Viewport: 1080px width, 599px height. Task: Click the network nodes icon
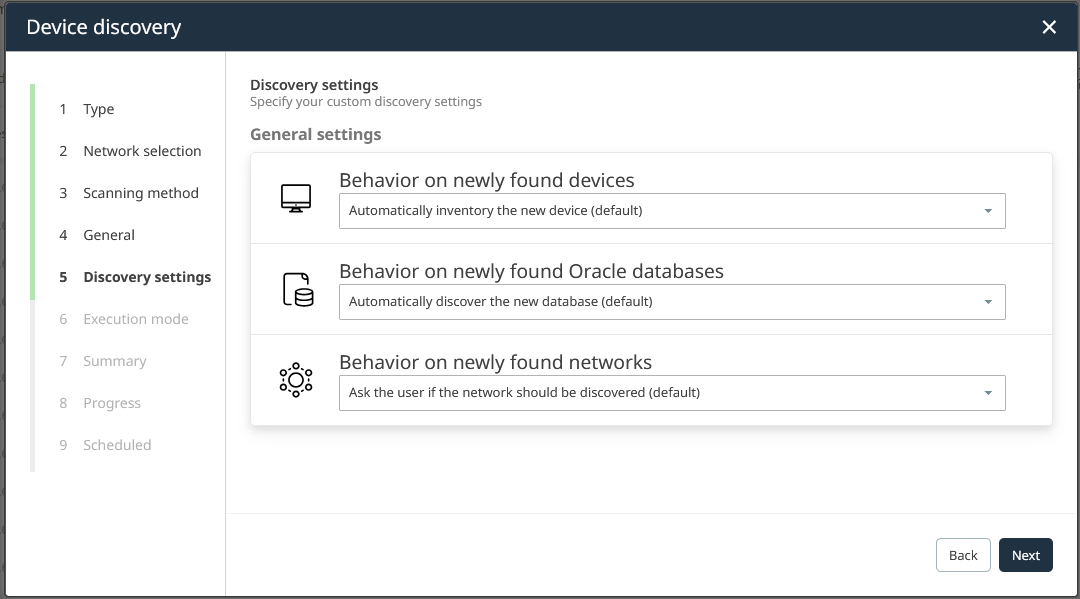(x=296, y=380)
